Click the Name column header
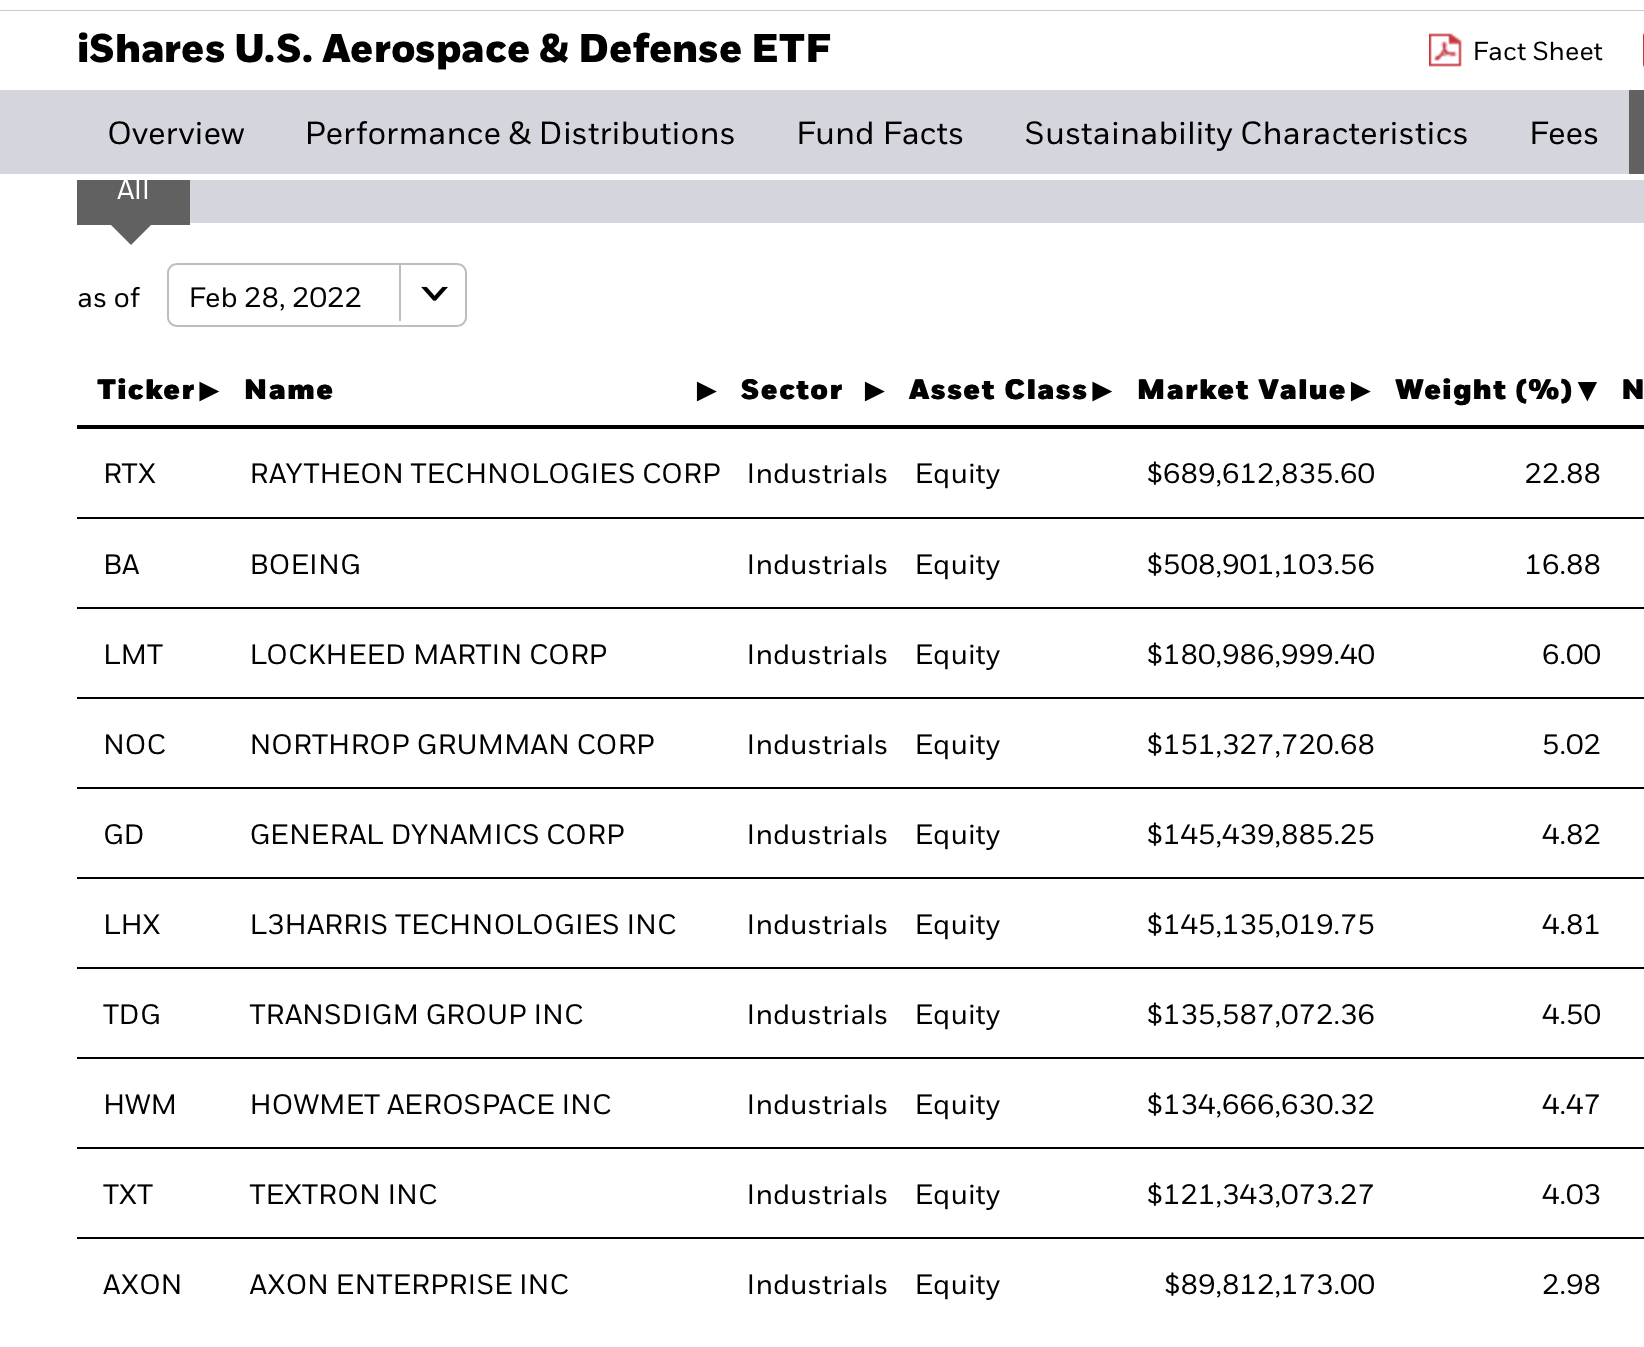Image resolution: width=1644 pixels, height=1347 pixels. click(x=289, y=390)
